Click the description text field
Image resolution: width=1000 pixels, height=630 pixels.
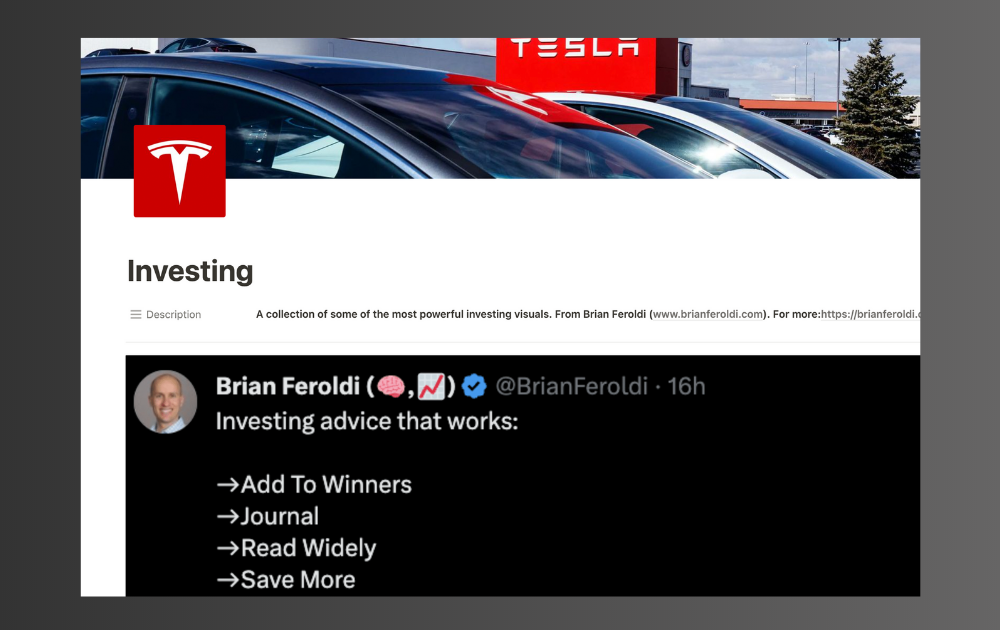587,314
